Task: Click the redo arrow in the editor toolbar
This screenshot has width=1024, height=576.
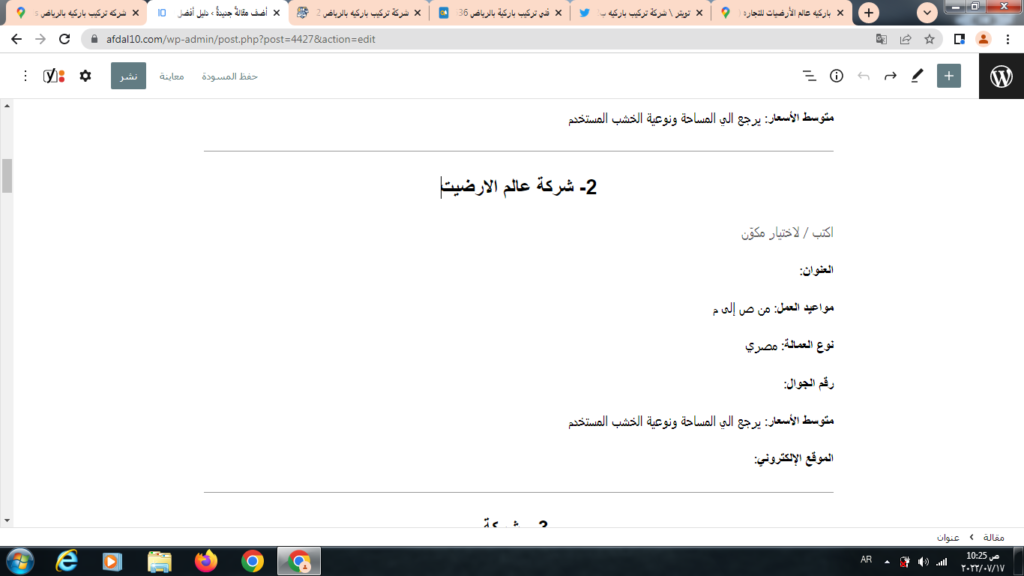Action: tap(890, 76)
